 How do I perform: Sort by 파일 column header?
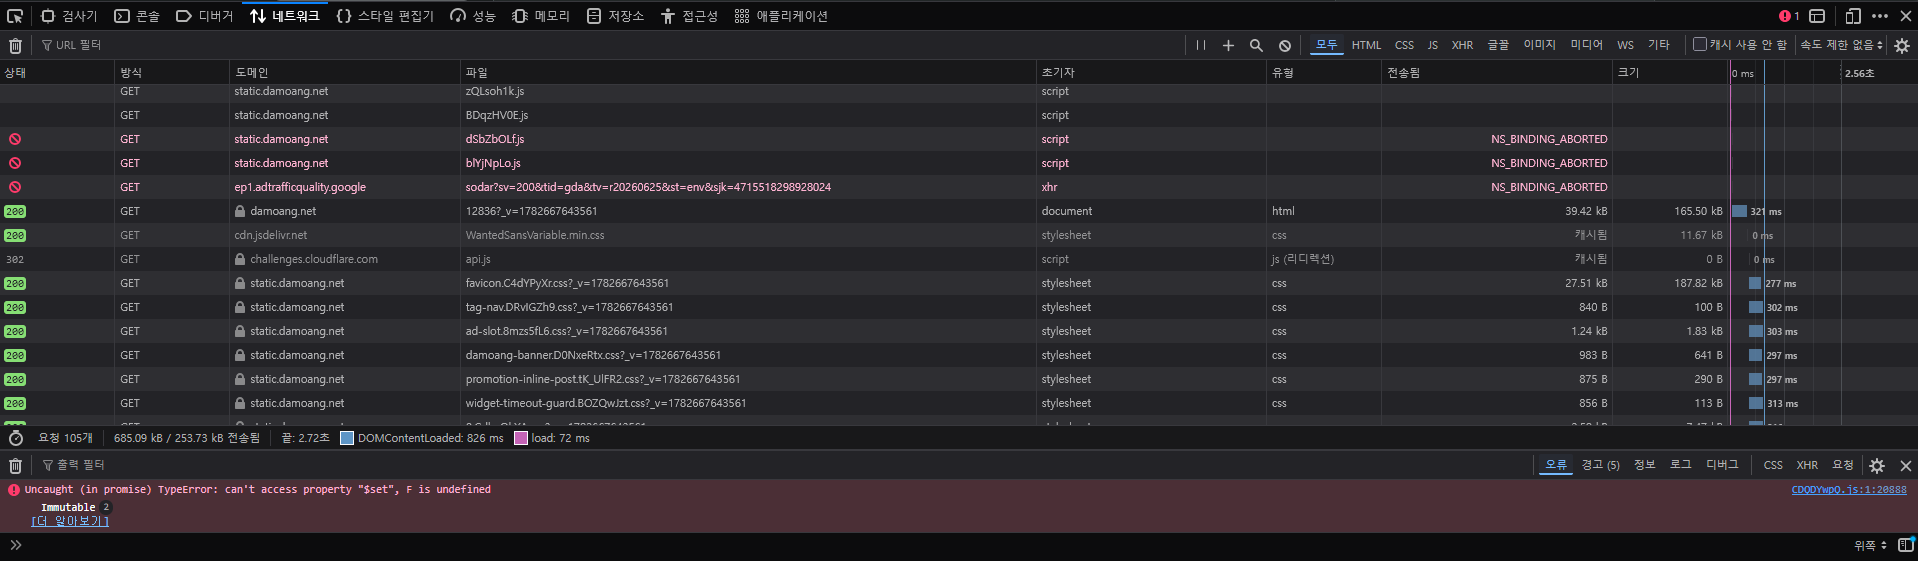(x=748, y=72)
